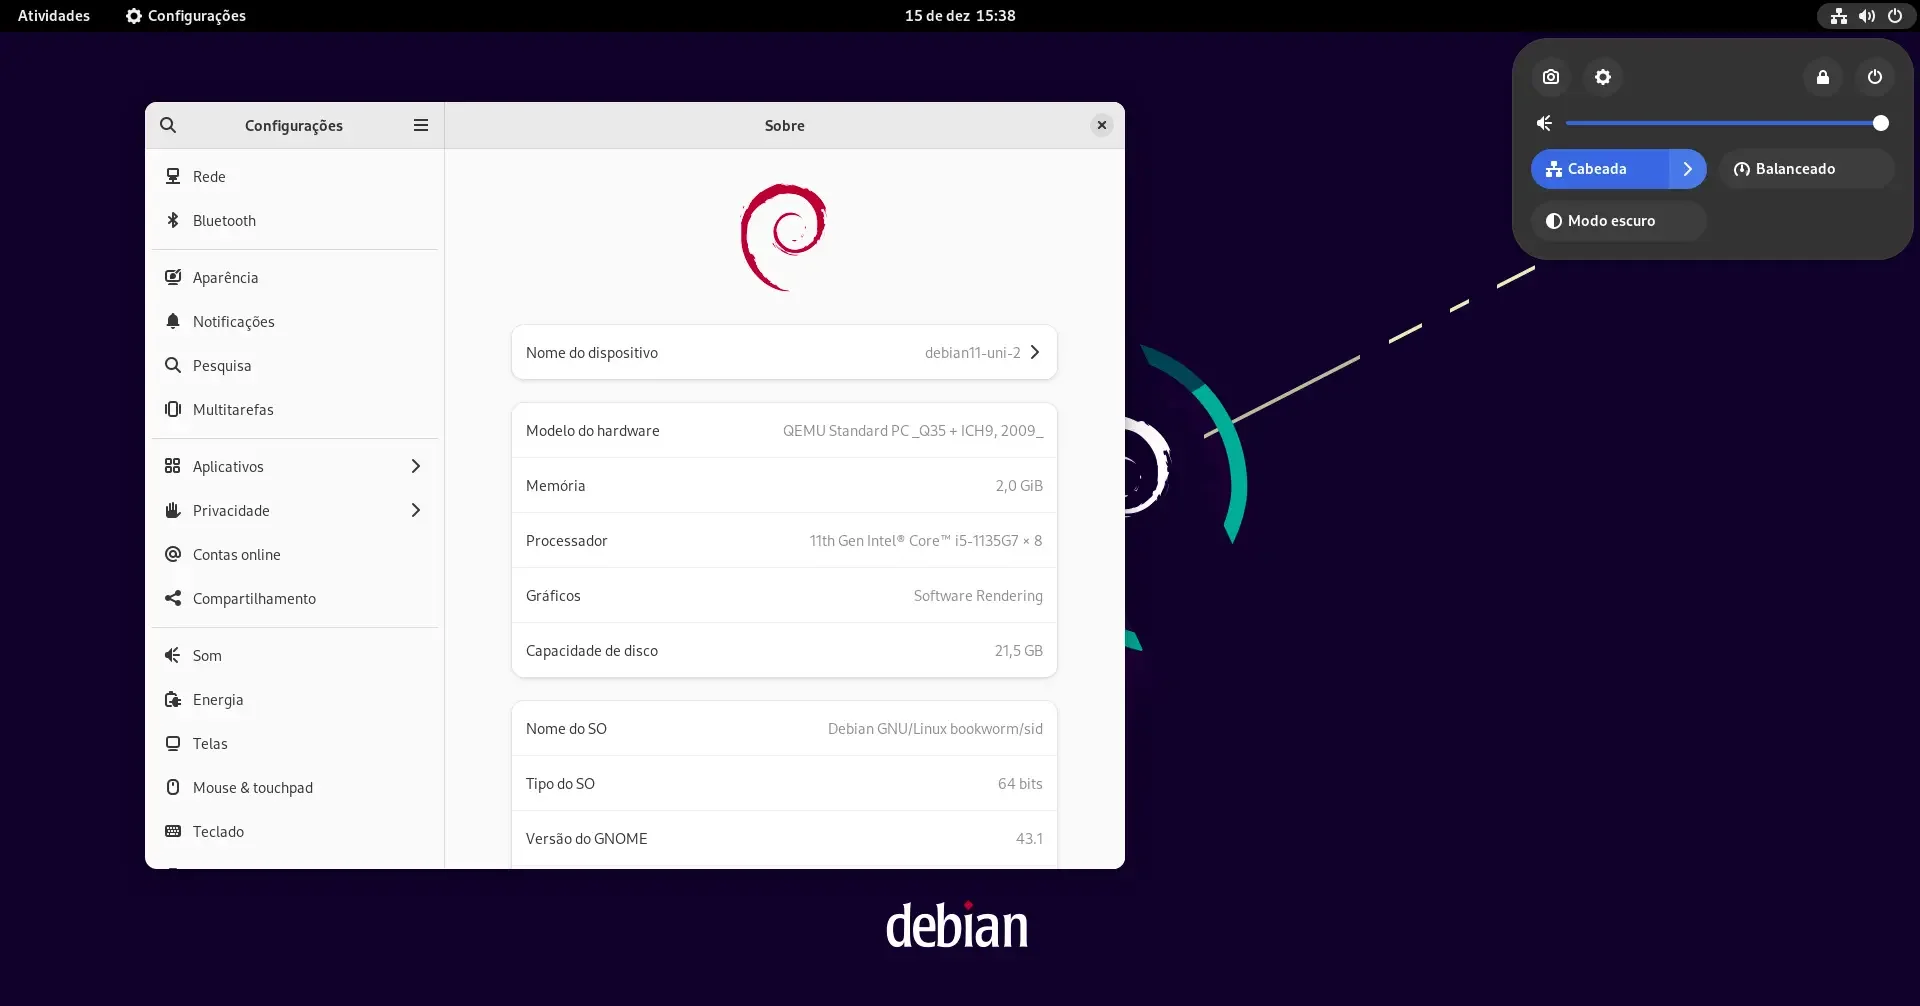Open Energia settings panel
Screen dimensions: 1920x1006
coord(295,699)
